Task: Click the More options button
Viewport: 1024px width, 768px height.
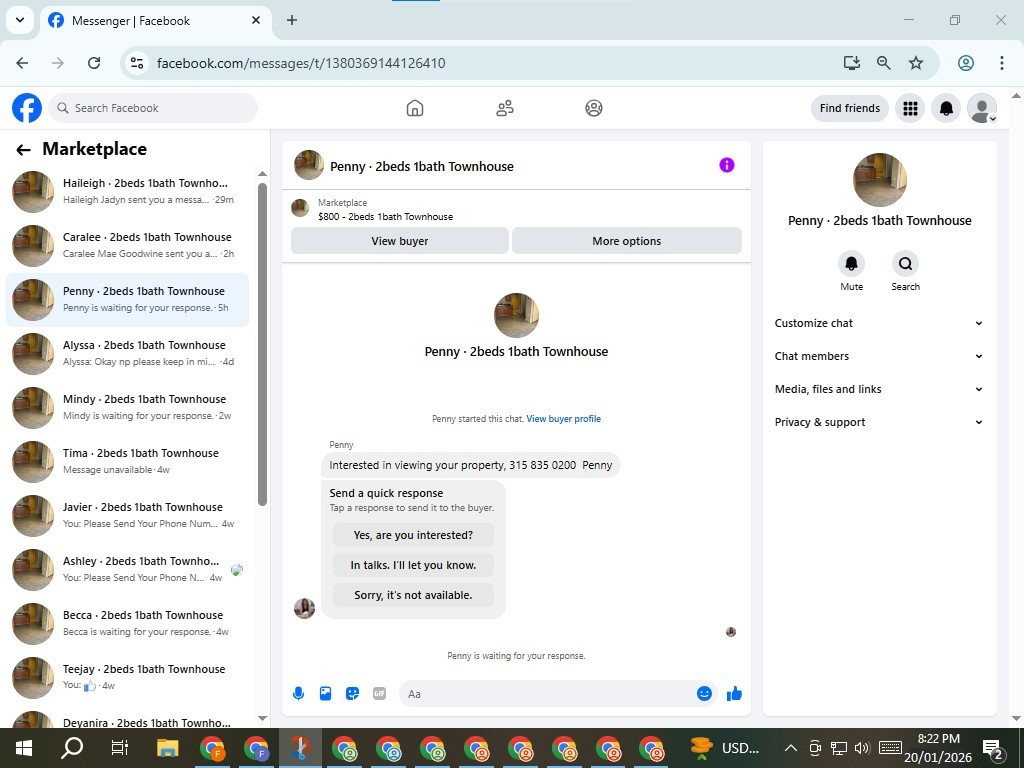Action: (626, 241)
